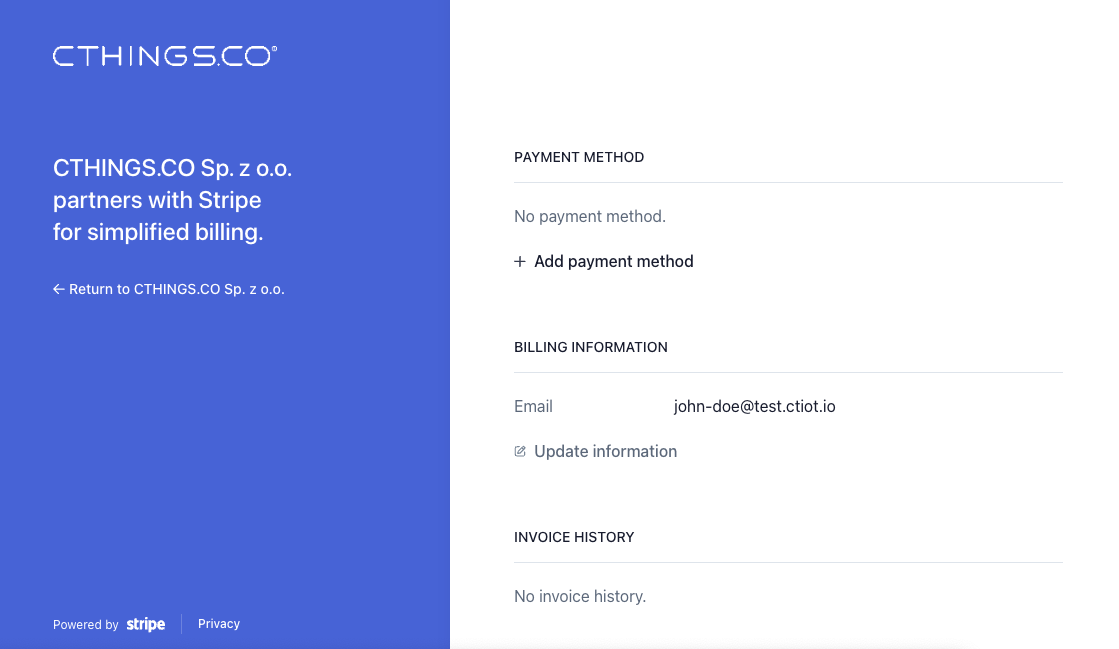Click the Email field label
The image size is (1119, 649).
pyautogui.click(x=533, y=407)
